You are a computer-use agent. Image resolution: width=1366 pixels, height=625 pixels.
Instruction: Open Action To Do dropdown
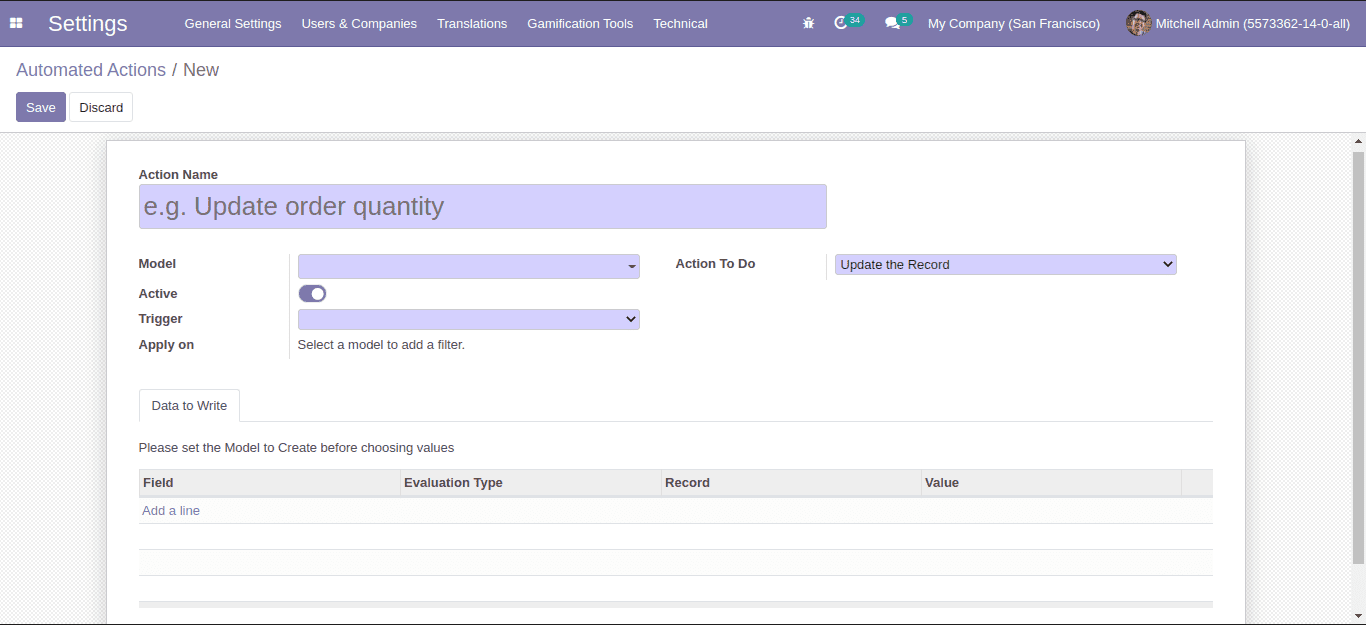point(1005,264)
